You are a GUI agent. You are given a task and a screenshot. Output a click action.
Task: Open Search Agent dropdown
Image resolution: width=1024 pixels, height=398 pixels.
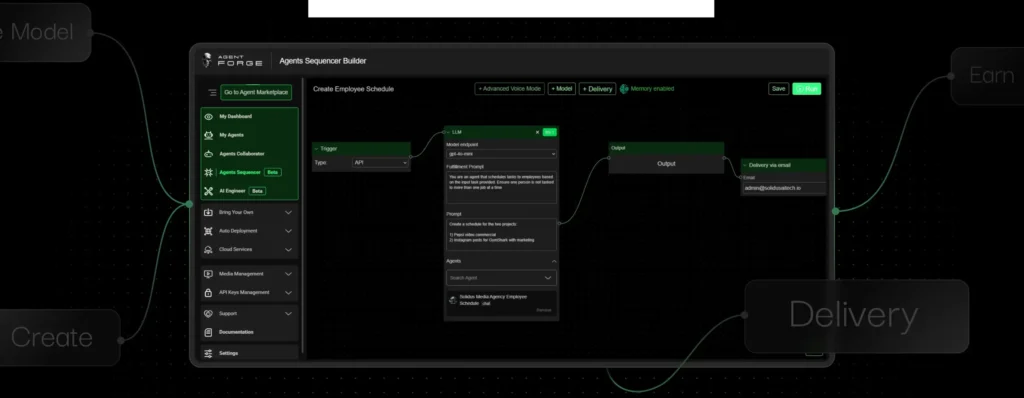tap(502, 278)
